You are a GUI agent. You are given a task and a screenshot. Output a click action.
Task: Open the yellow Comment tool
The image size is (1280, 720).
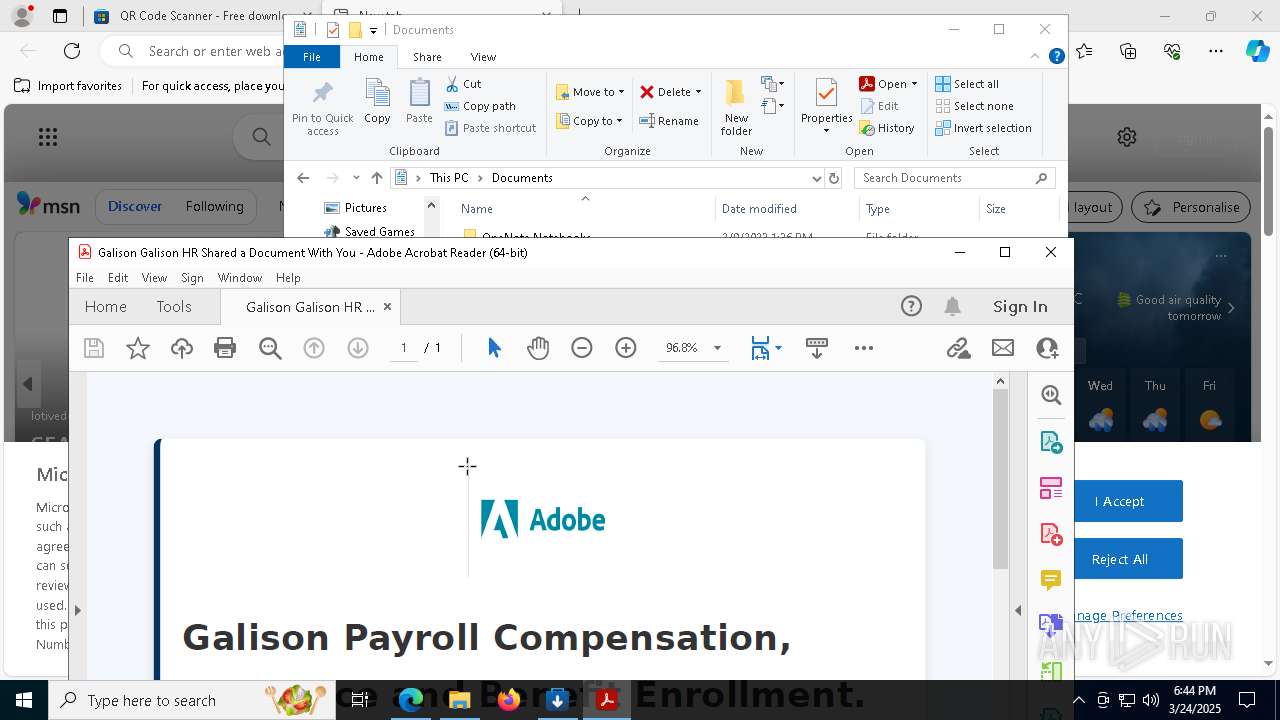(1051, 580)
